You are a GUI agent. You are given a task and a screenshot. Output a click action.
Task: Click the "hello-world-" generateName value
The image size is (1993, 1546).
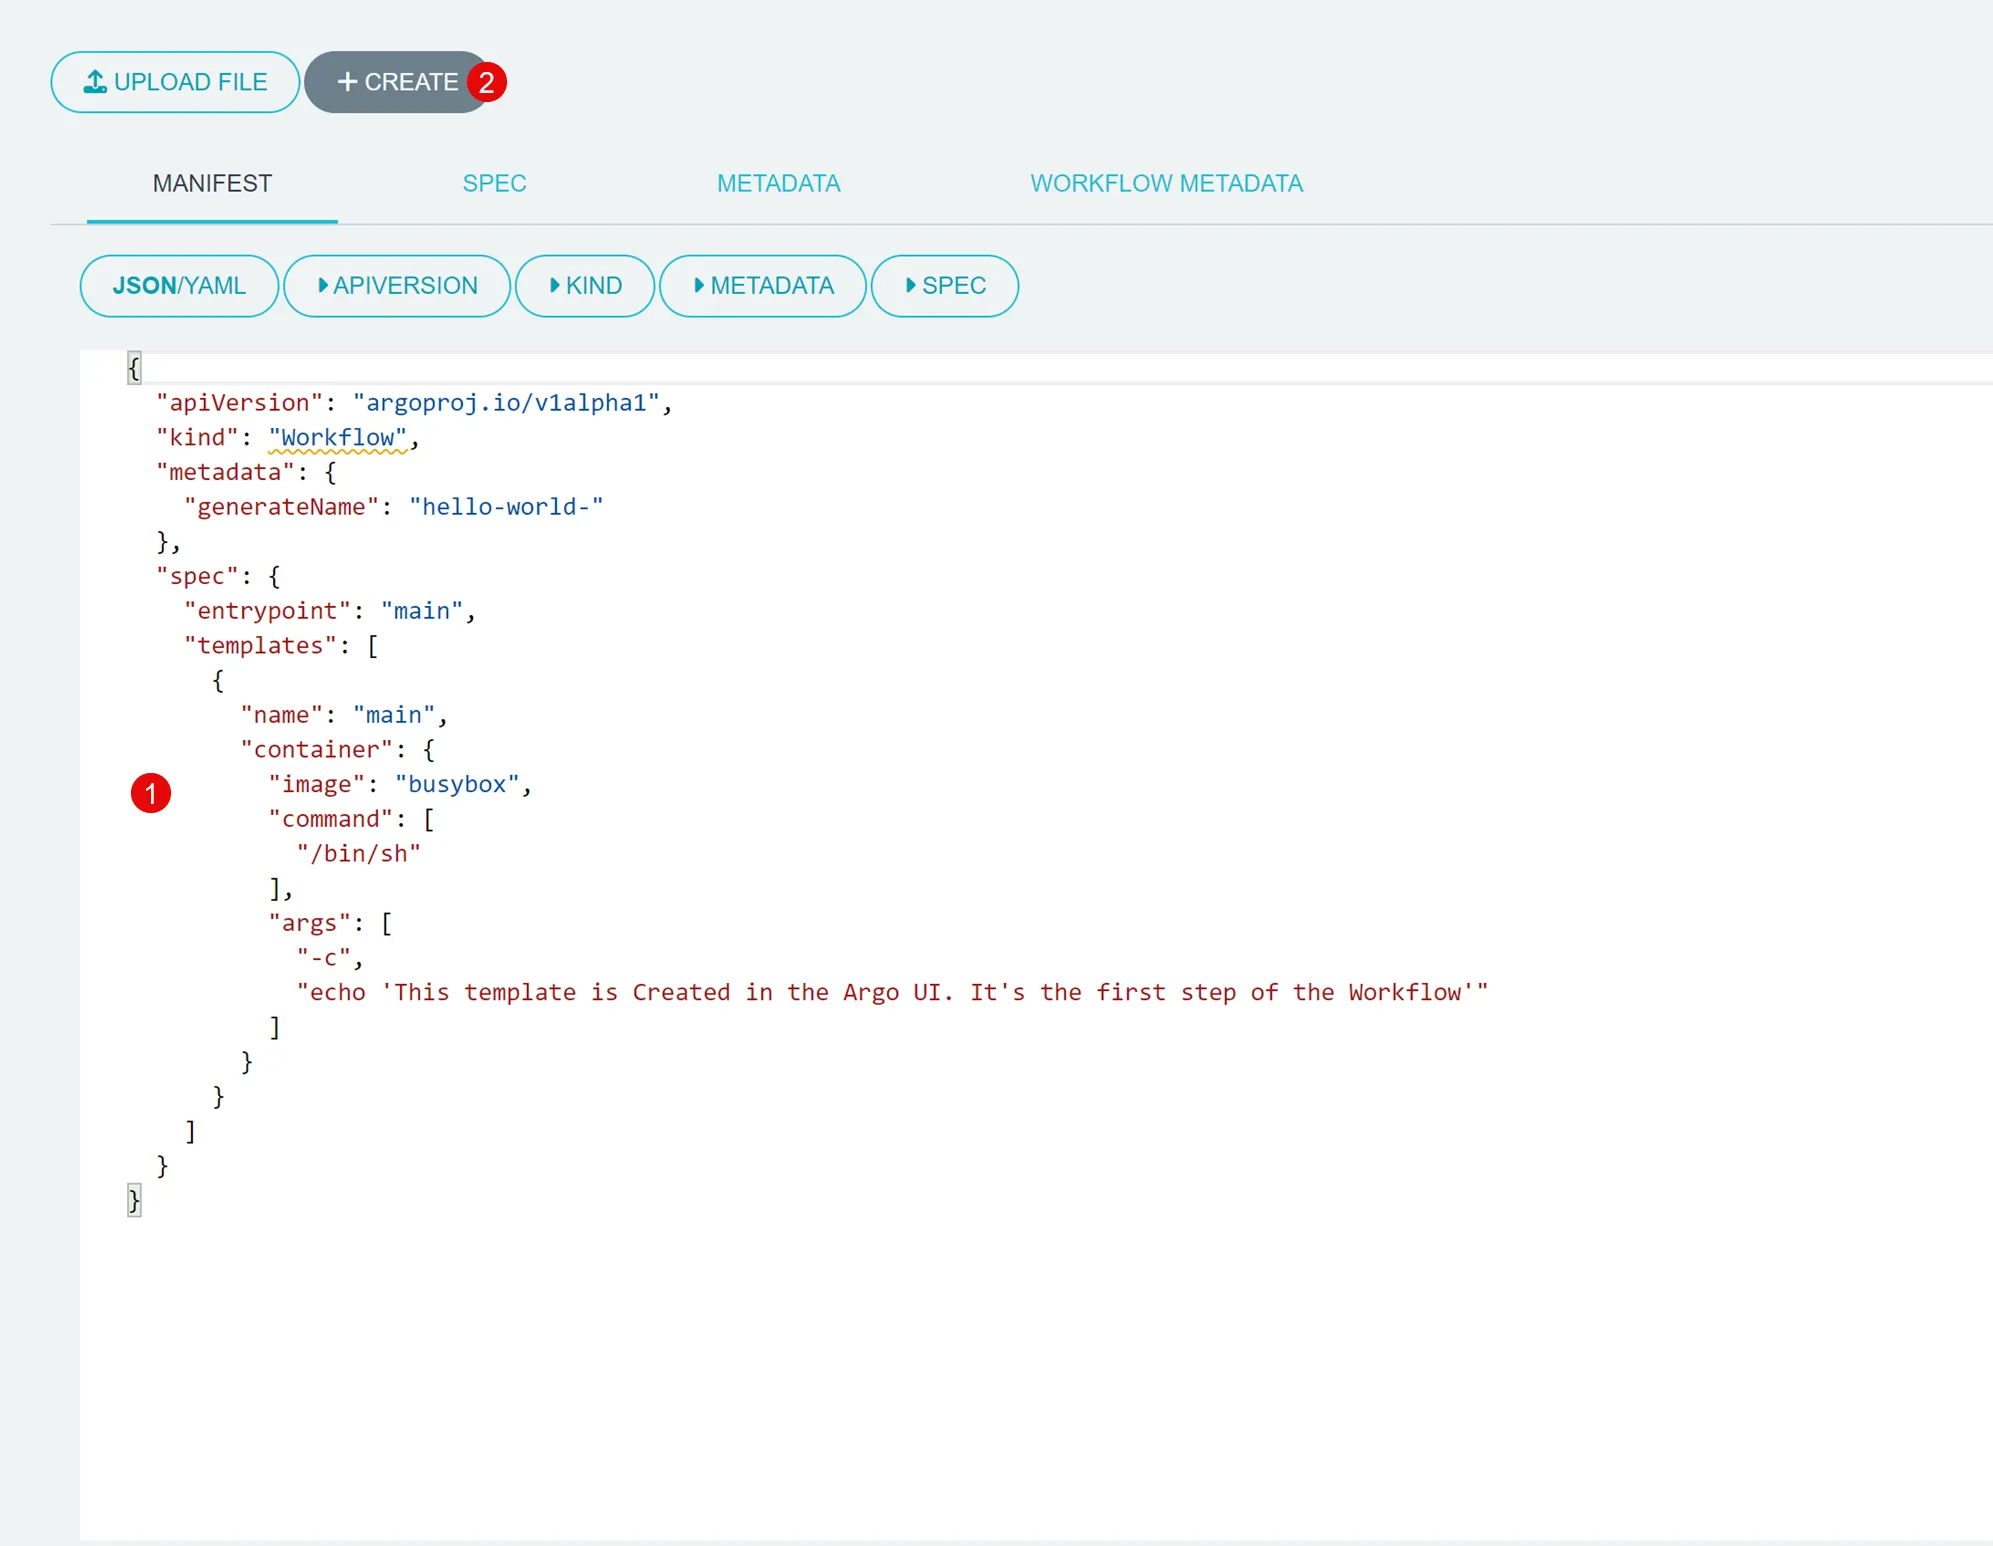[506, 507]
